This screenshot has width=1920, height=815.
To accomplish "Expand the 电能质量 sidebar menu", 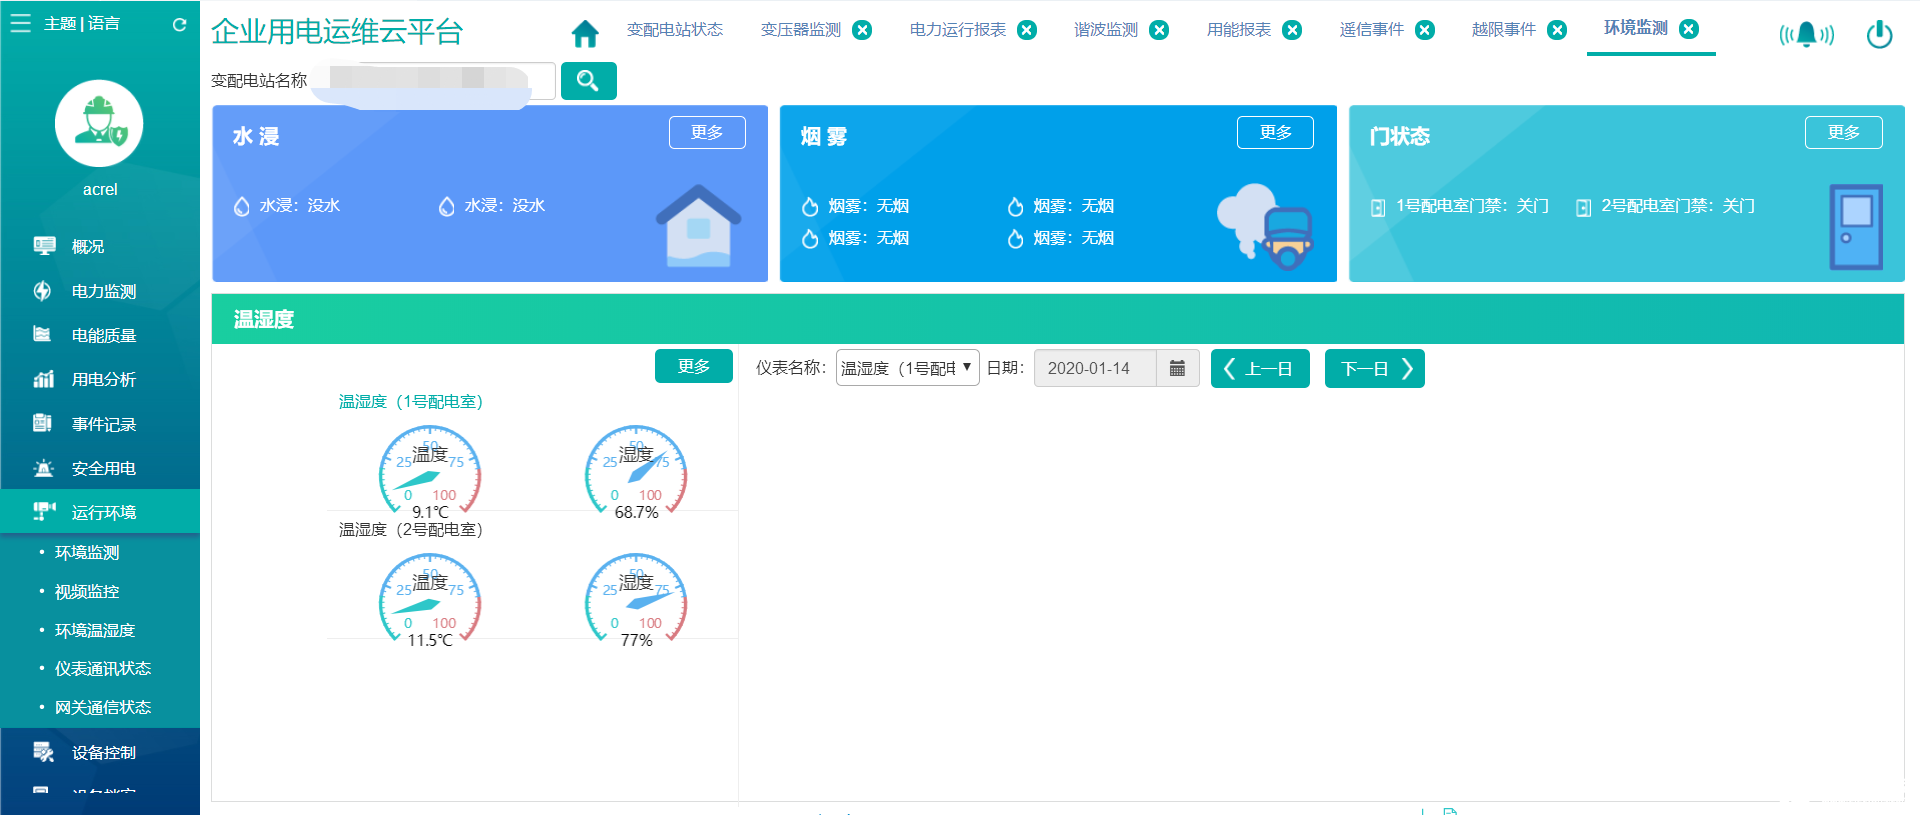I will [x=100, y=335].
